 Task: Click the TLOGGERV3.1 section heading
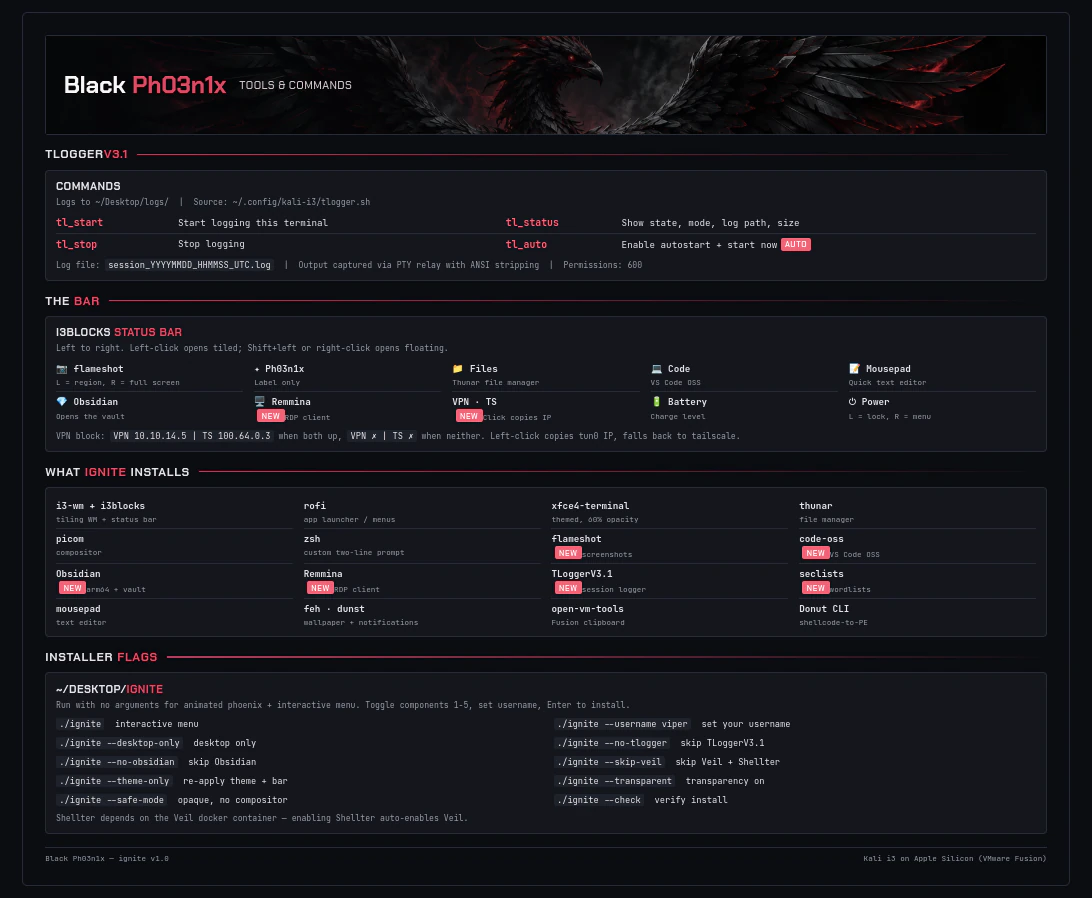pyautogui.click(x=86, y=154)
